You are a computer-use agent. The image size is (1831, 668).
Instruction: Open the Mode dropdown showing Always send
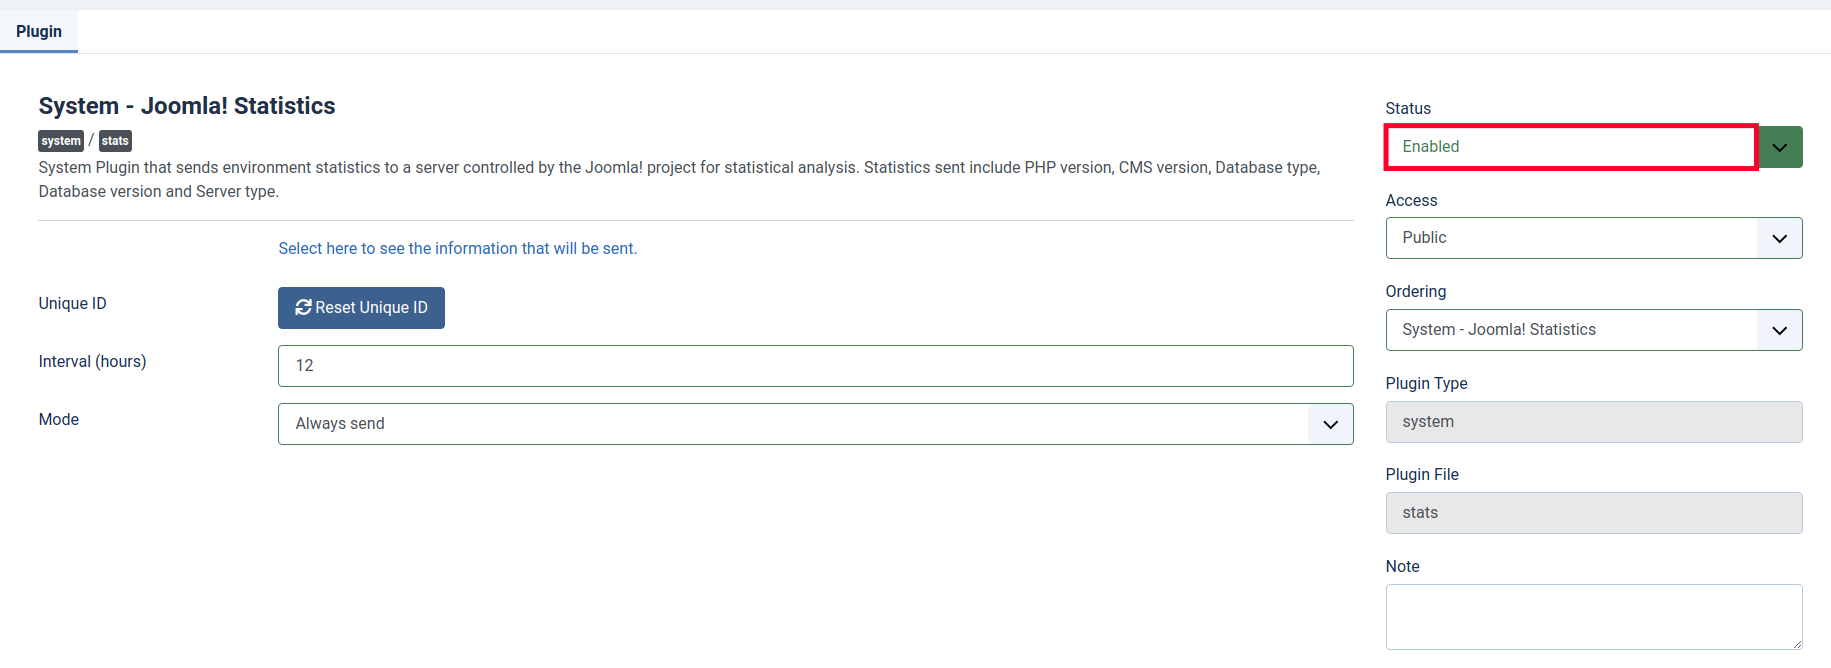coord(790,424)
